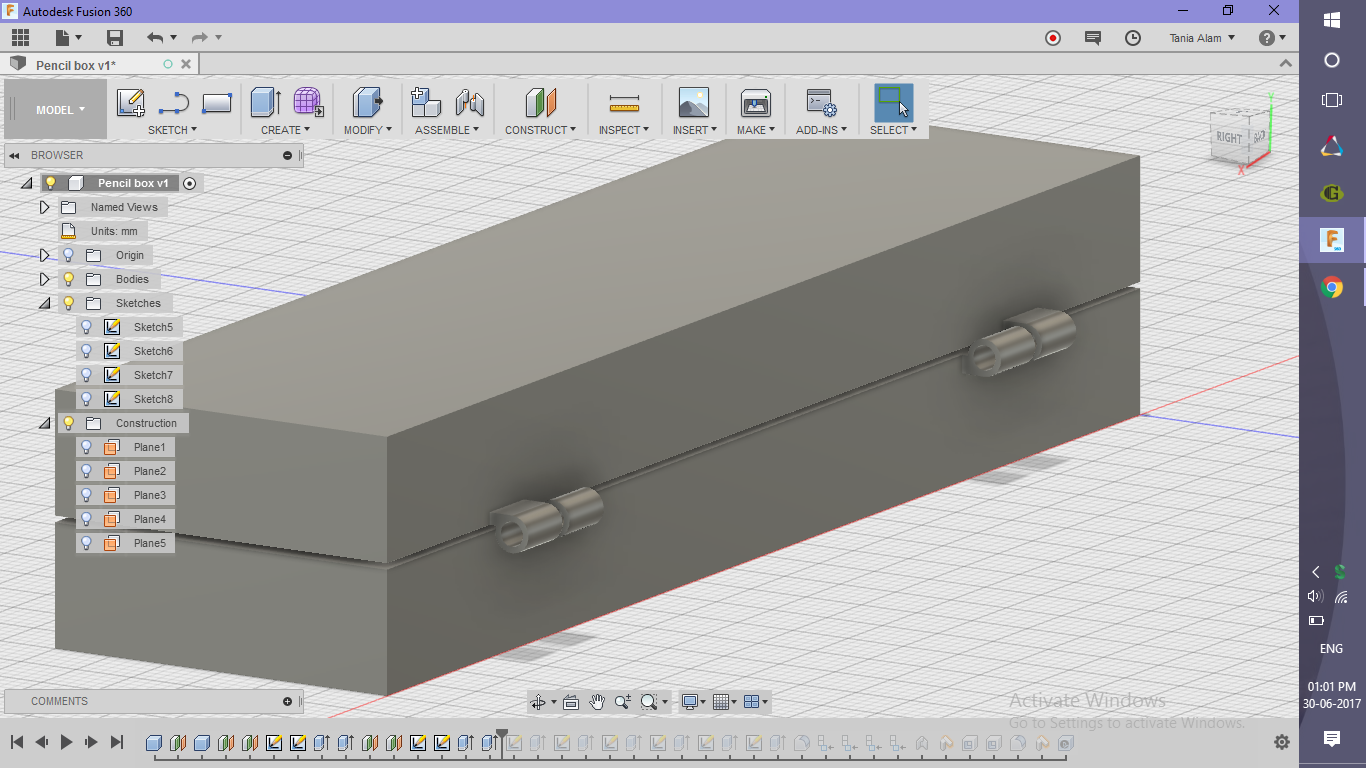Select the 2-Point Rectangle sketch tool
This screenshot has width=1366, height=768.
pyautogui.click(x=217, y=103)
